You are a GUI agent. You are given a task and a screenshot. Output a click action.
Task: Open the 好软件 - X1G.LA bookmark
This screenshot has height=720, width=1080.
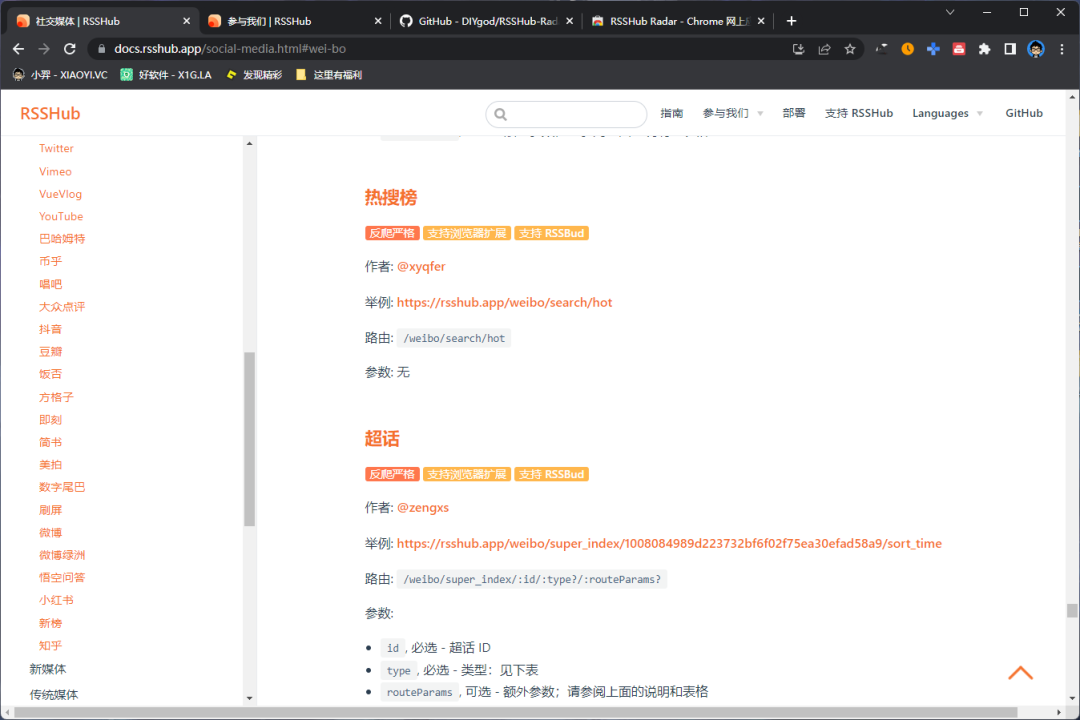165,74
